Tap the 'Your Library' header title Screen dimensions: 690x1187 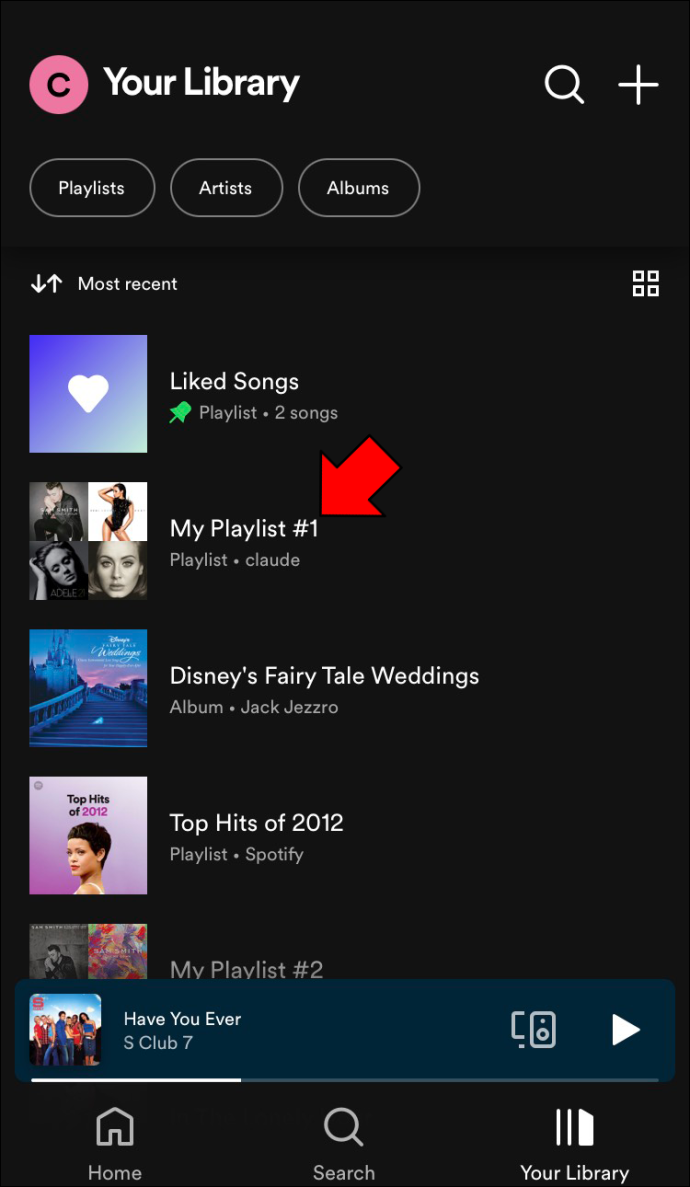pyautogui.click(x=201, y=84)
